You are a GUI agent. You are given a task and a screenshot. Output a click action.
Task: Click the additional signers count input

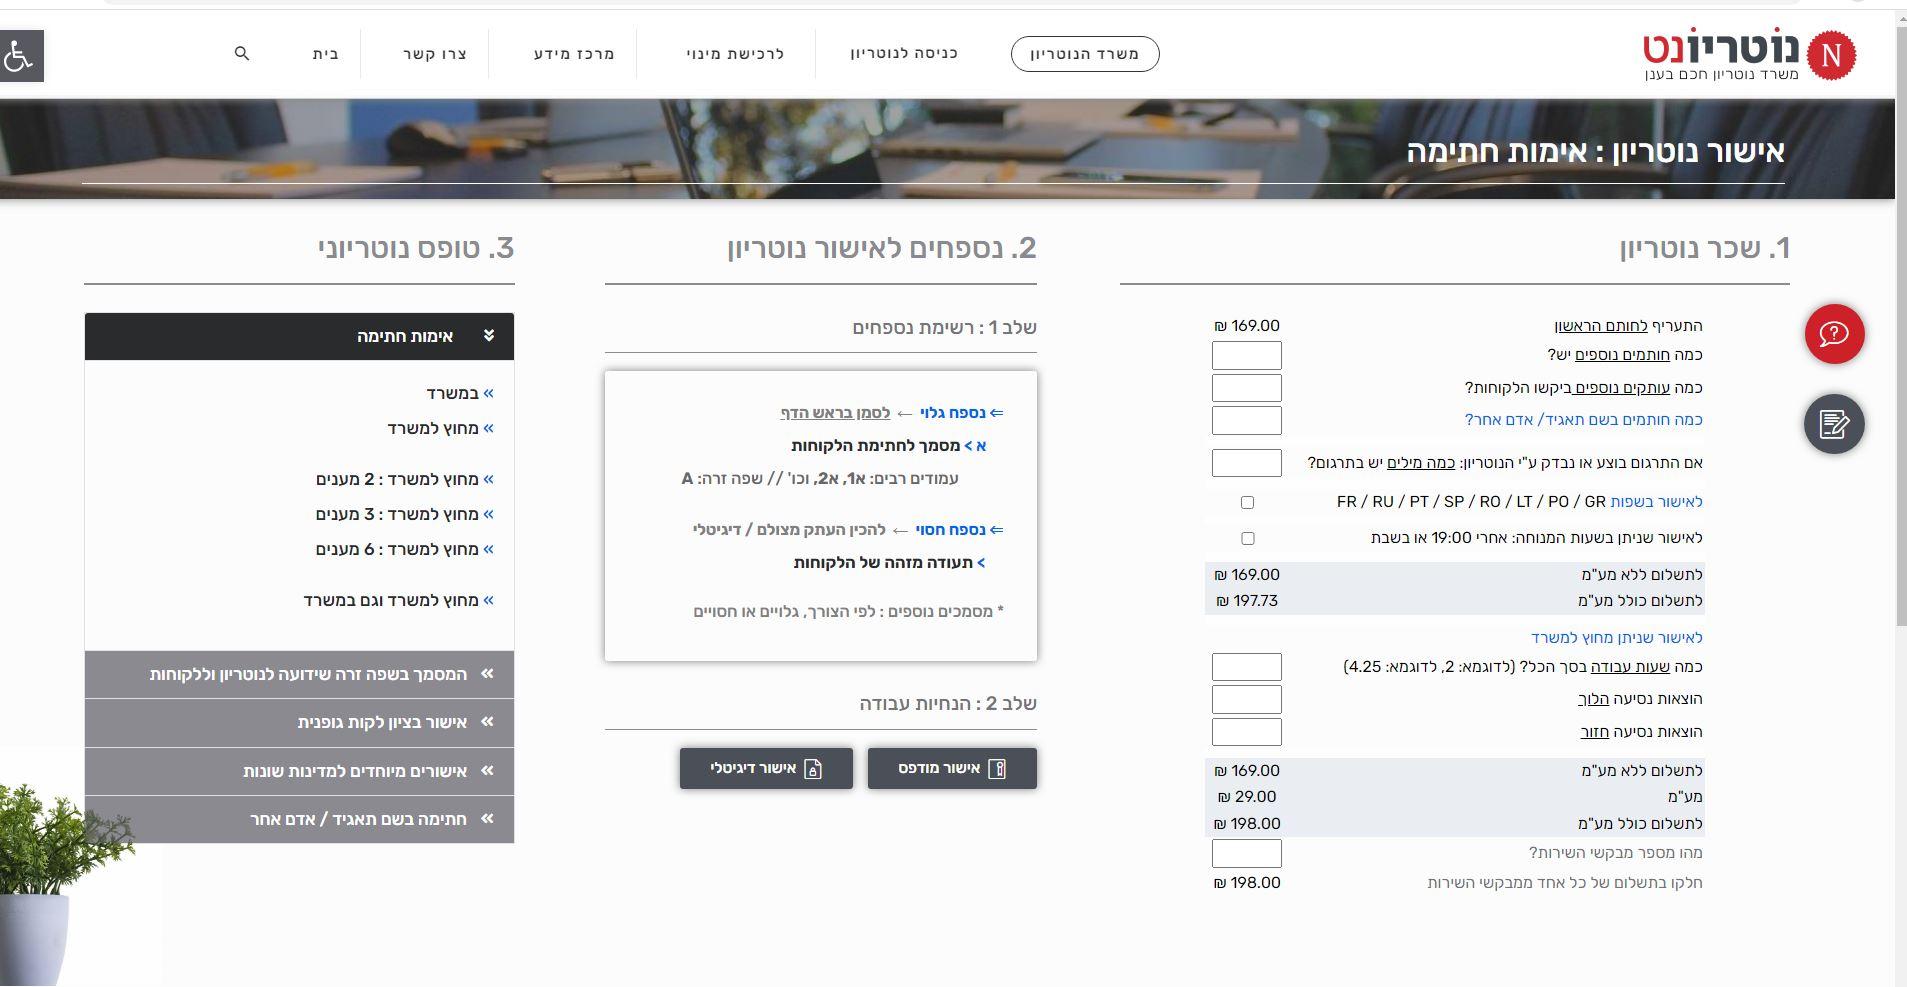[1246, 355]
